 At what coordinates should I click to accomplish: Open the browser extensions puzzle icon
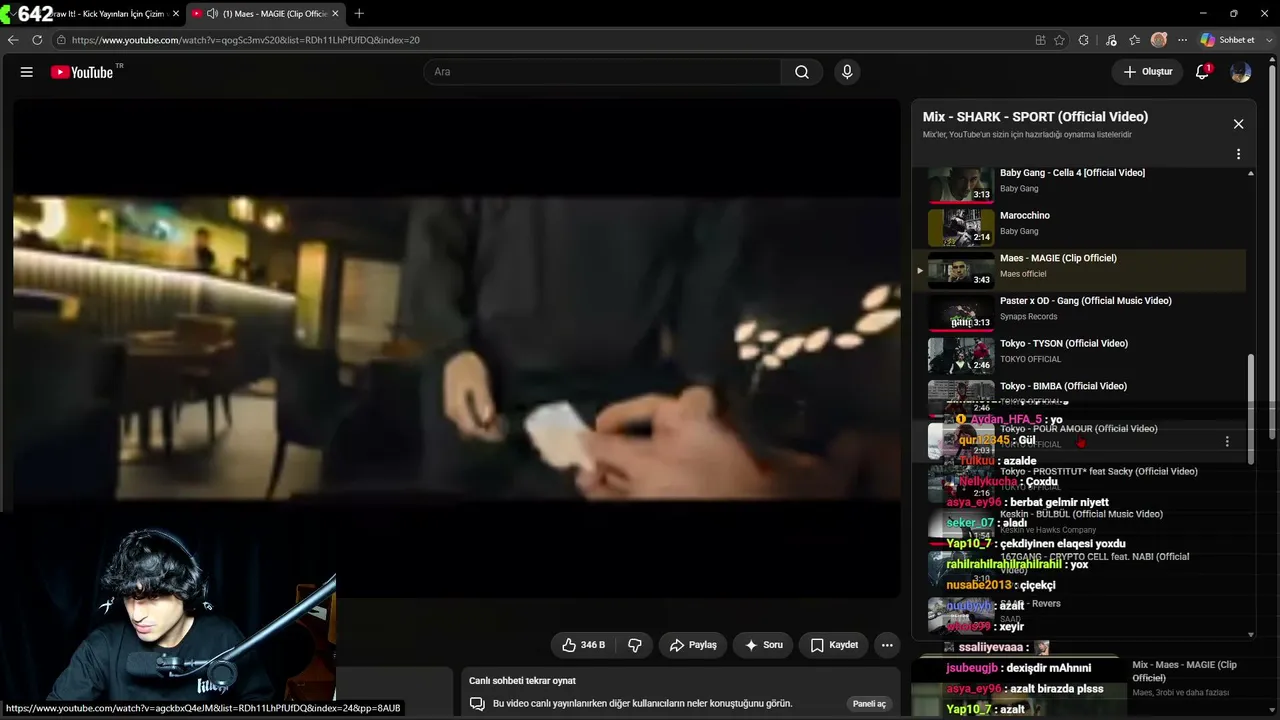tap(1084, 40)
